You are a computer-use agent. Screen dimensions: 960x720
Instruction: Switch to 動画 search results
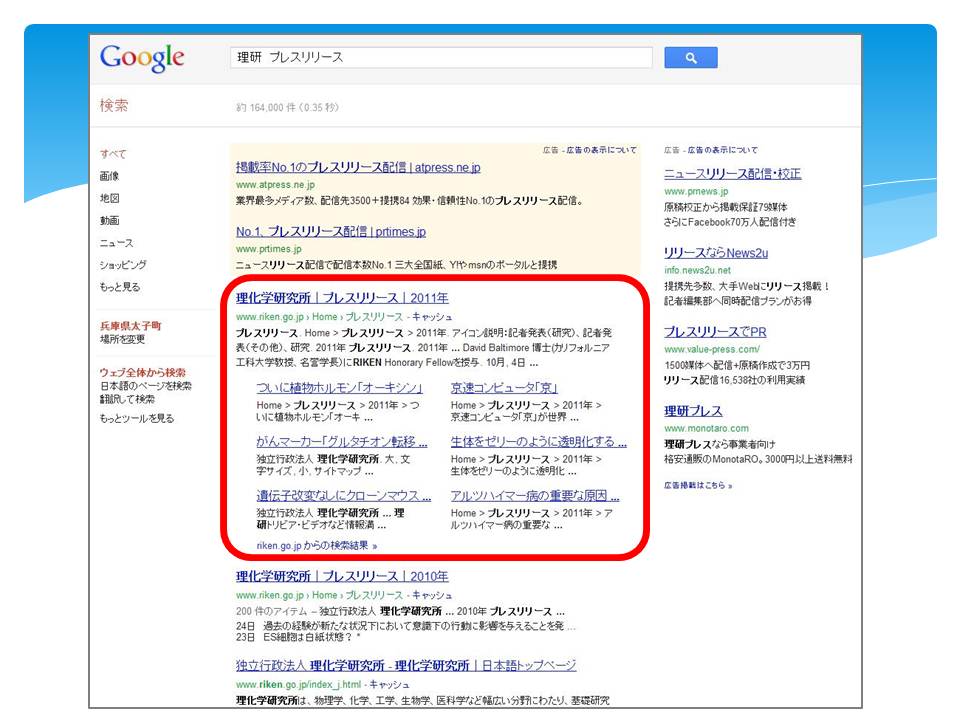(110, 220)
